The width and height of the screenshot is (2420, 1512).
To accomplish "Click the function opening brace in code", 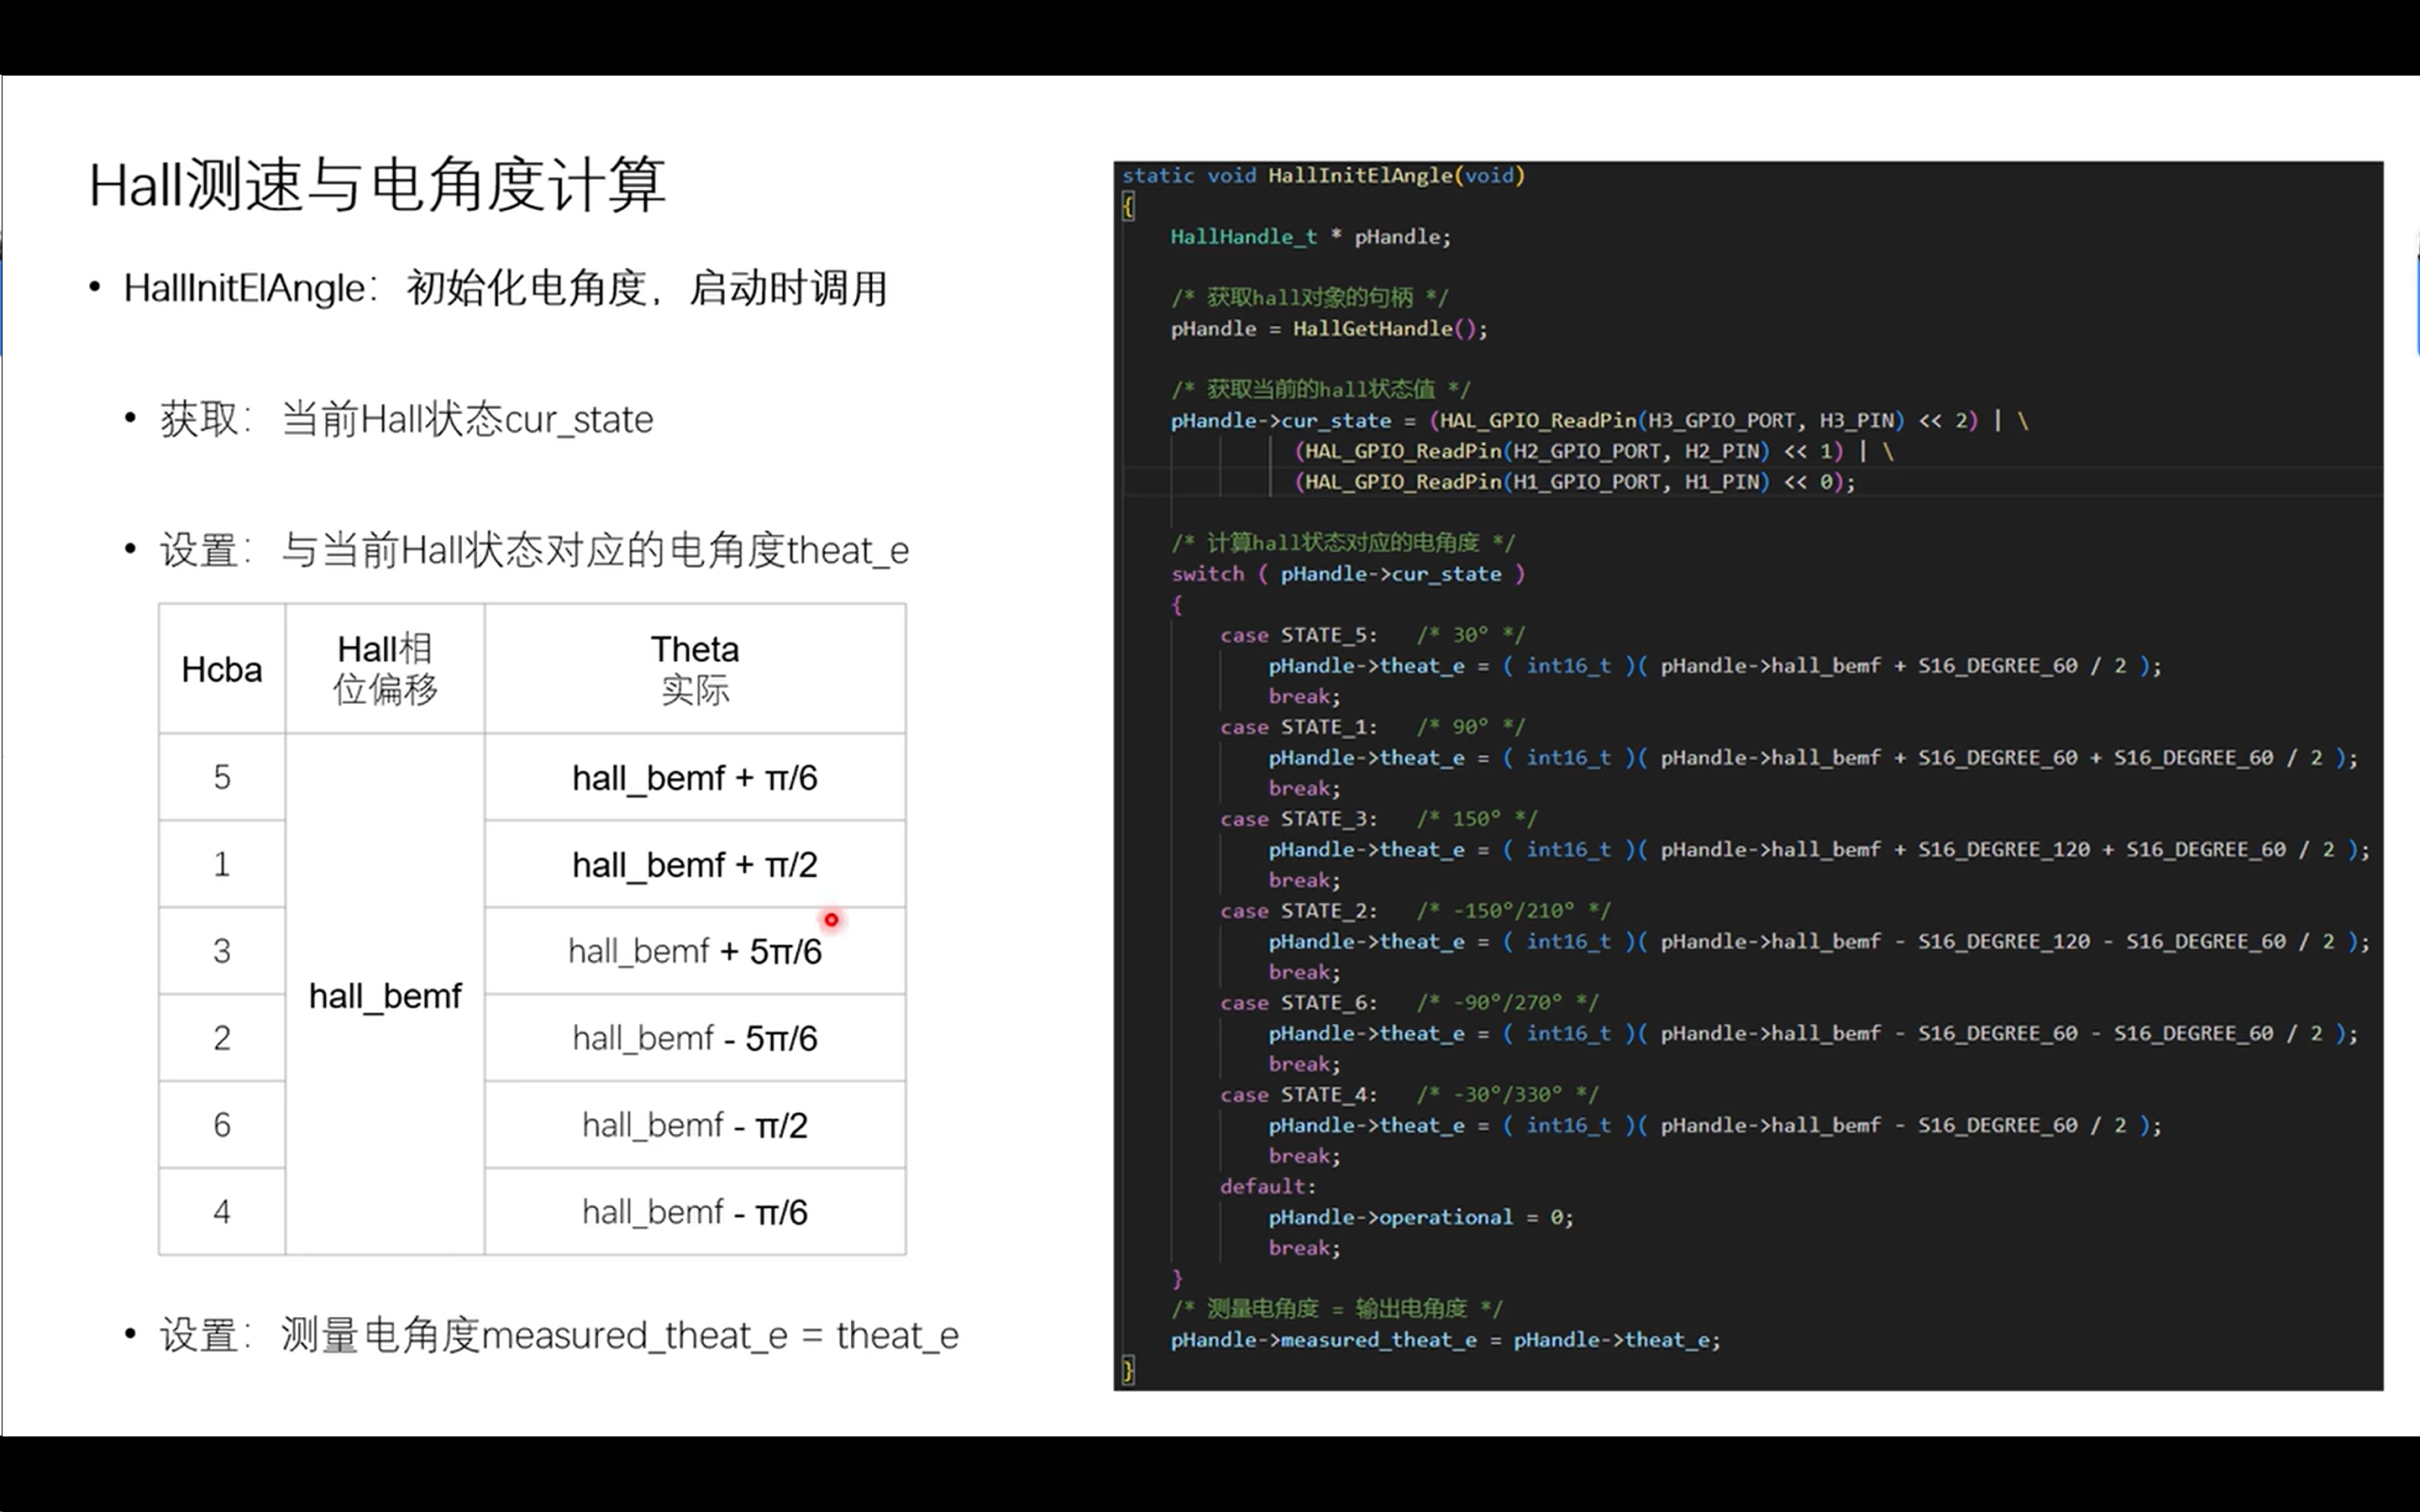I will click(1128, 207).
